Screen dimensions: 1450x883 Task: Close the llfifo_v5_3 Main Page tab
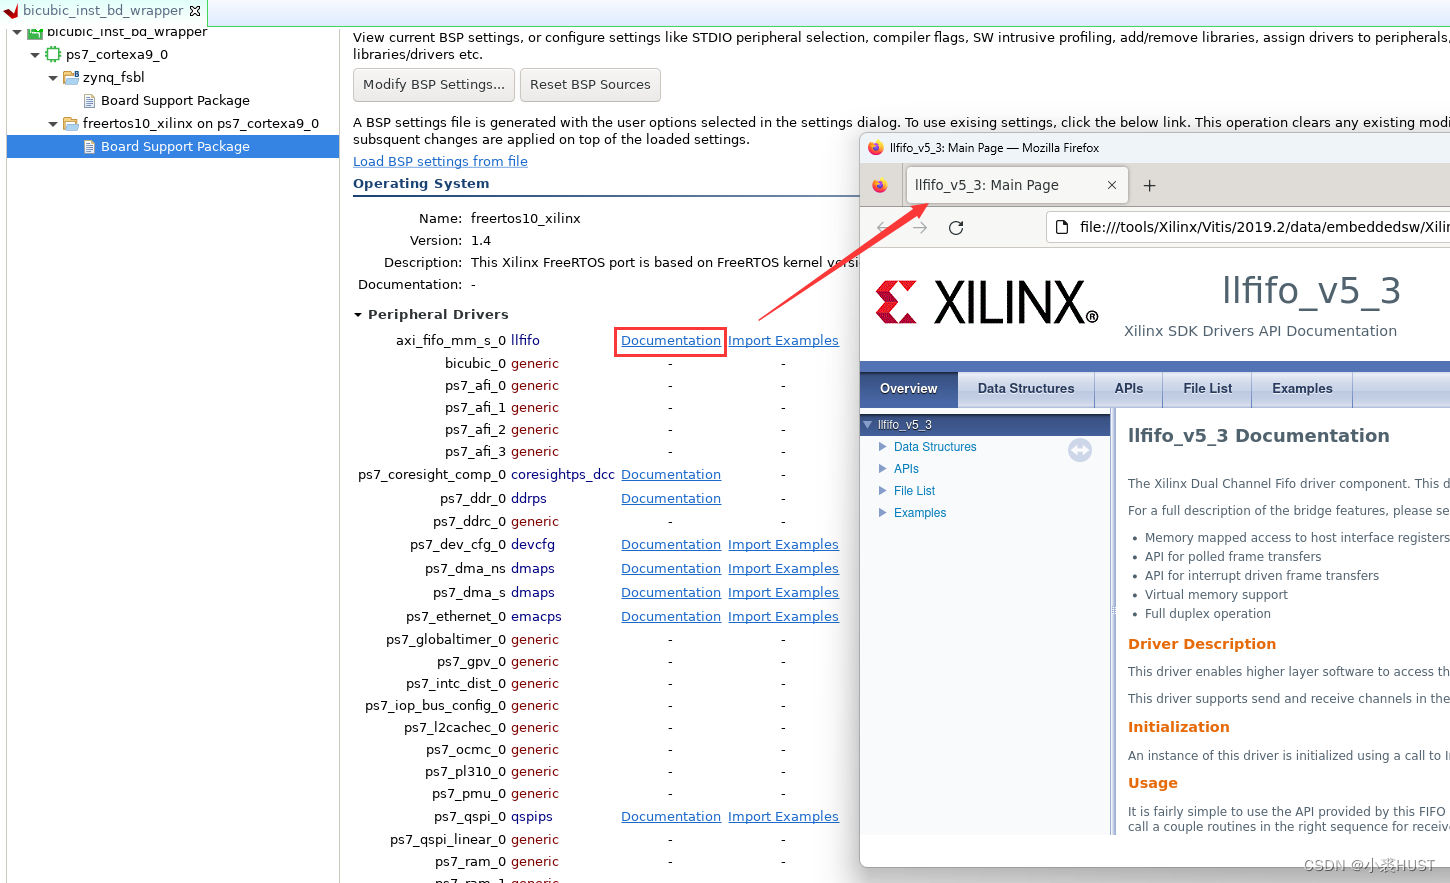click(1112, 185)
